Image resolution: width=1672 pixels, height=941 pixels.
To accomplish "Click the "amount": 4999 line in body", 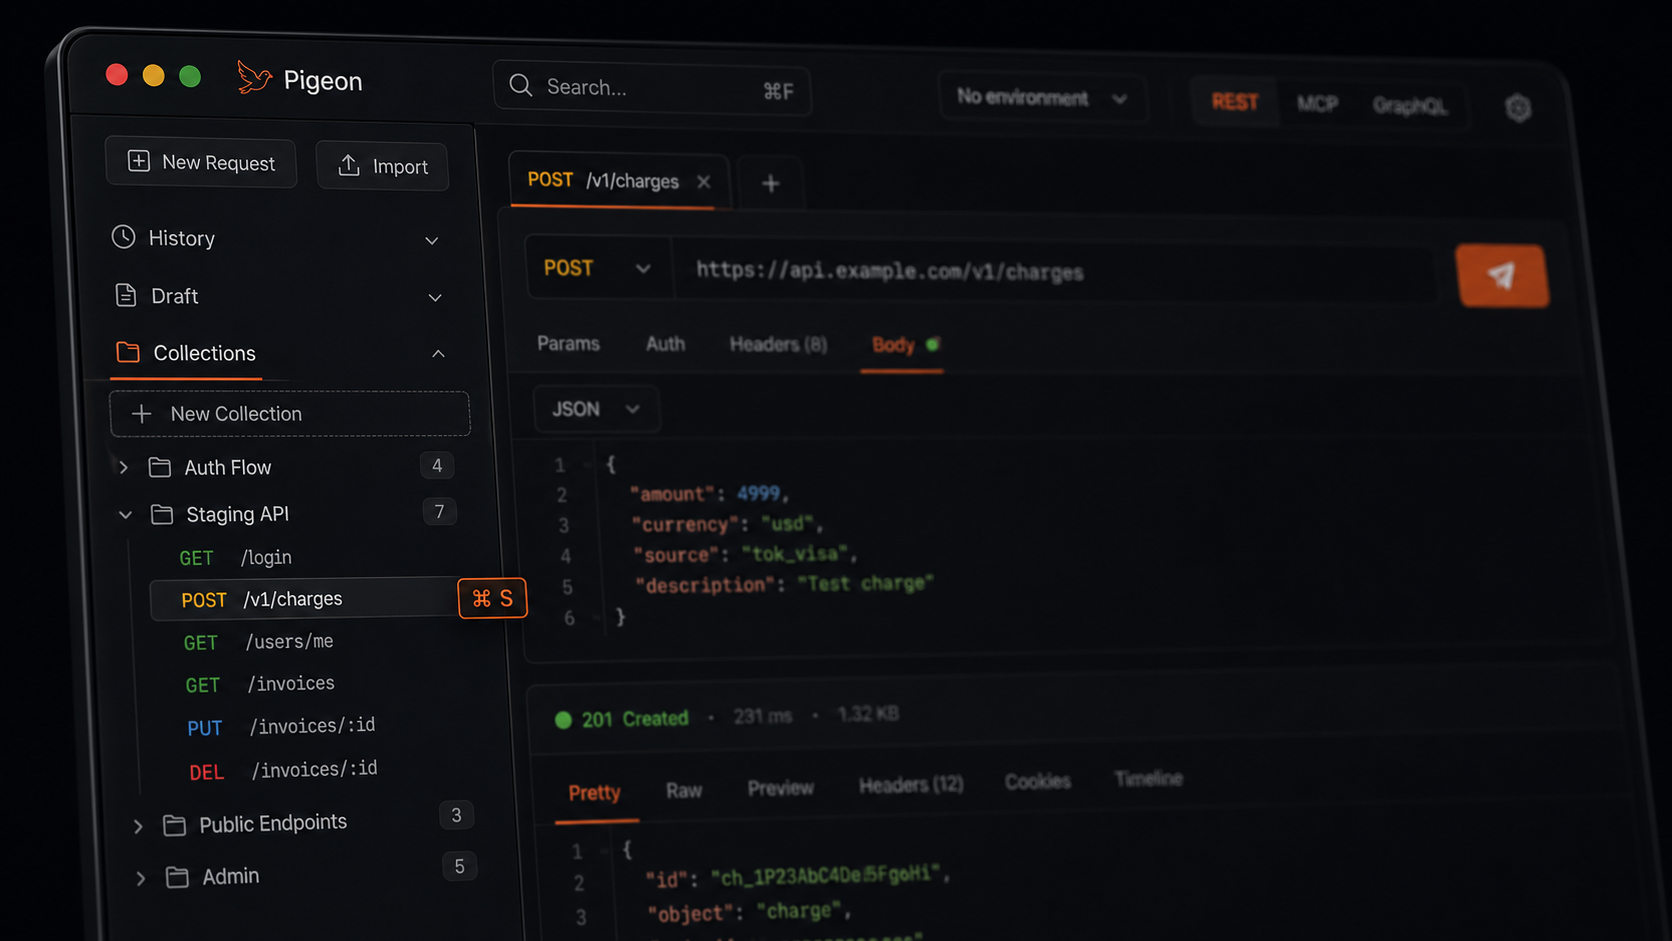I will click(x=710, y=494).
